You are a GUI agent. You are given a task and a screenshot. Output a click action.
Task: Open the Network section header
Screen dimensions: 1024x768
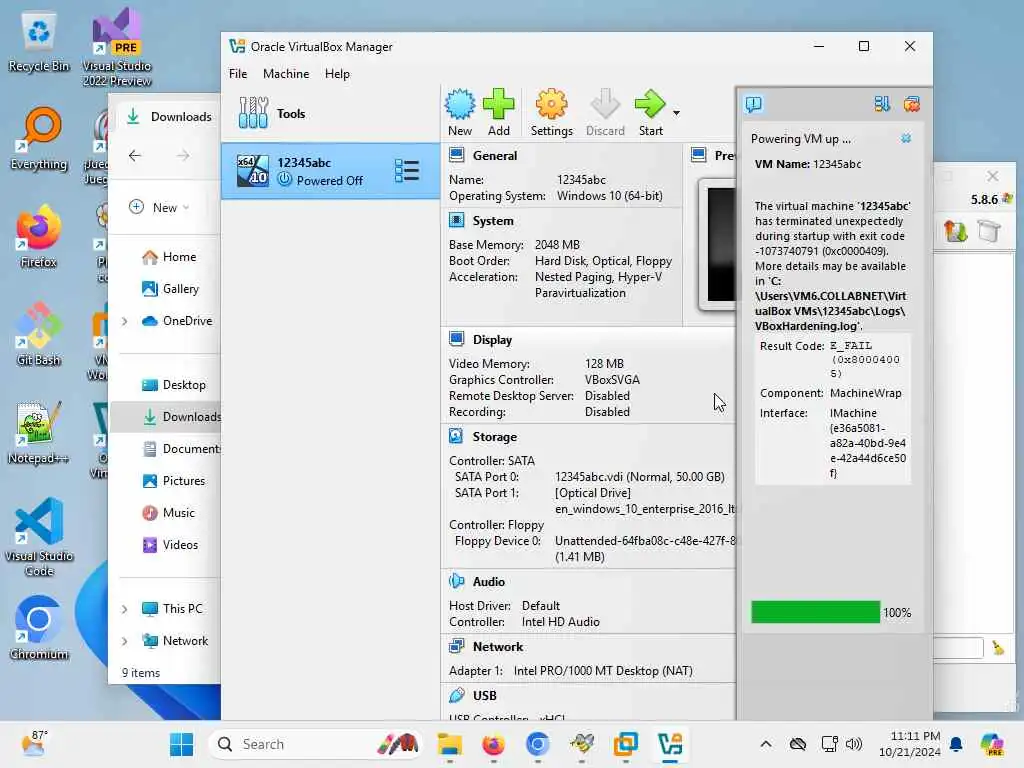click(498, 647)
